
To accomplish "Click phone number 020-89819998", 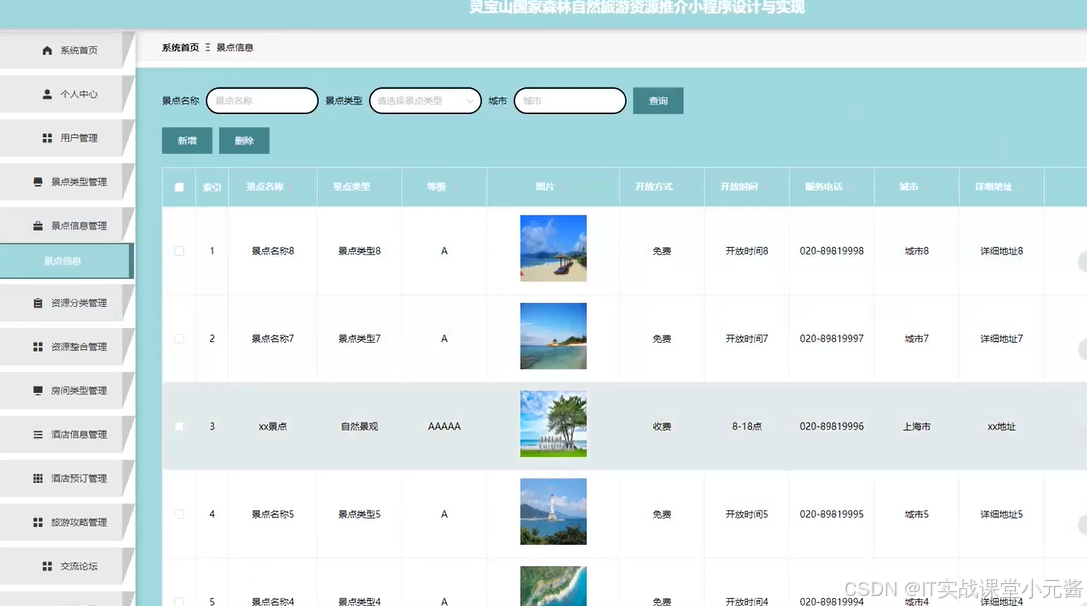I will (832, 251).
